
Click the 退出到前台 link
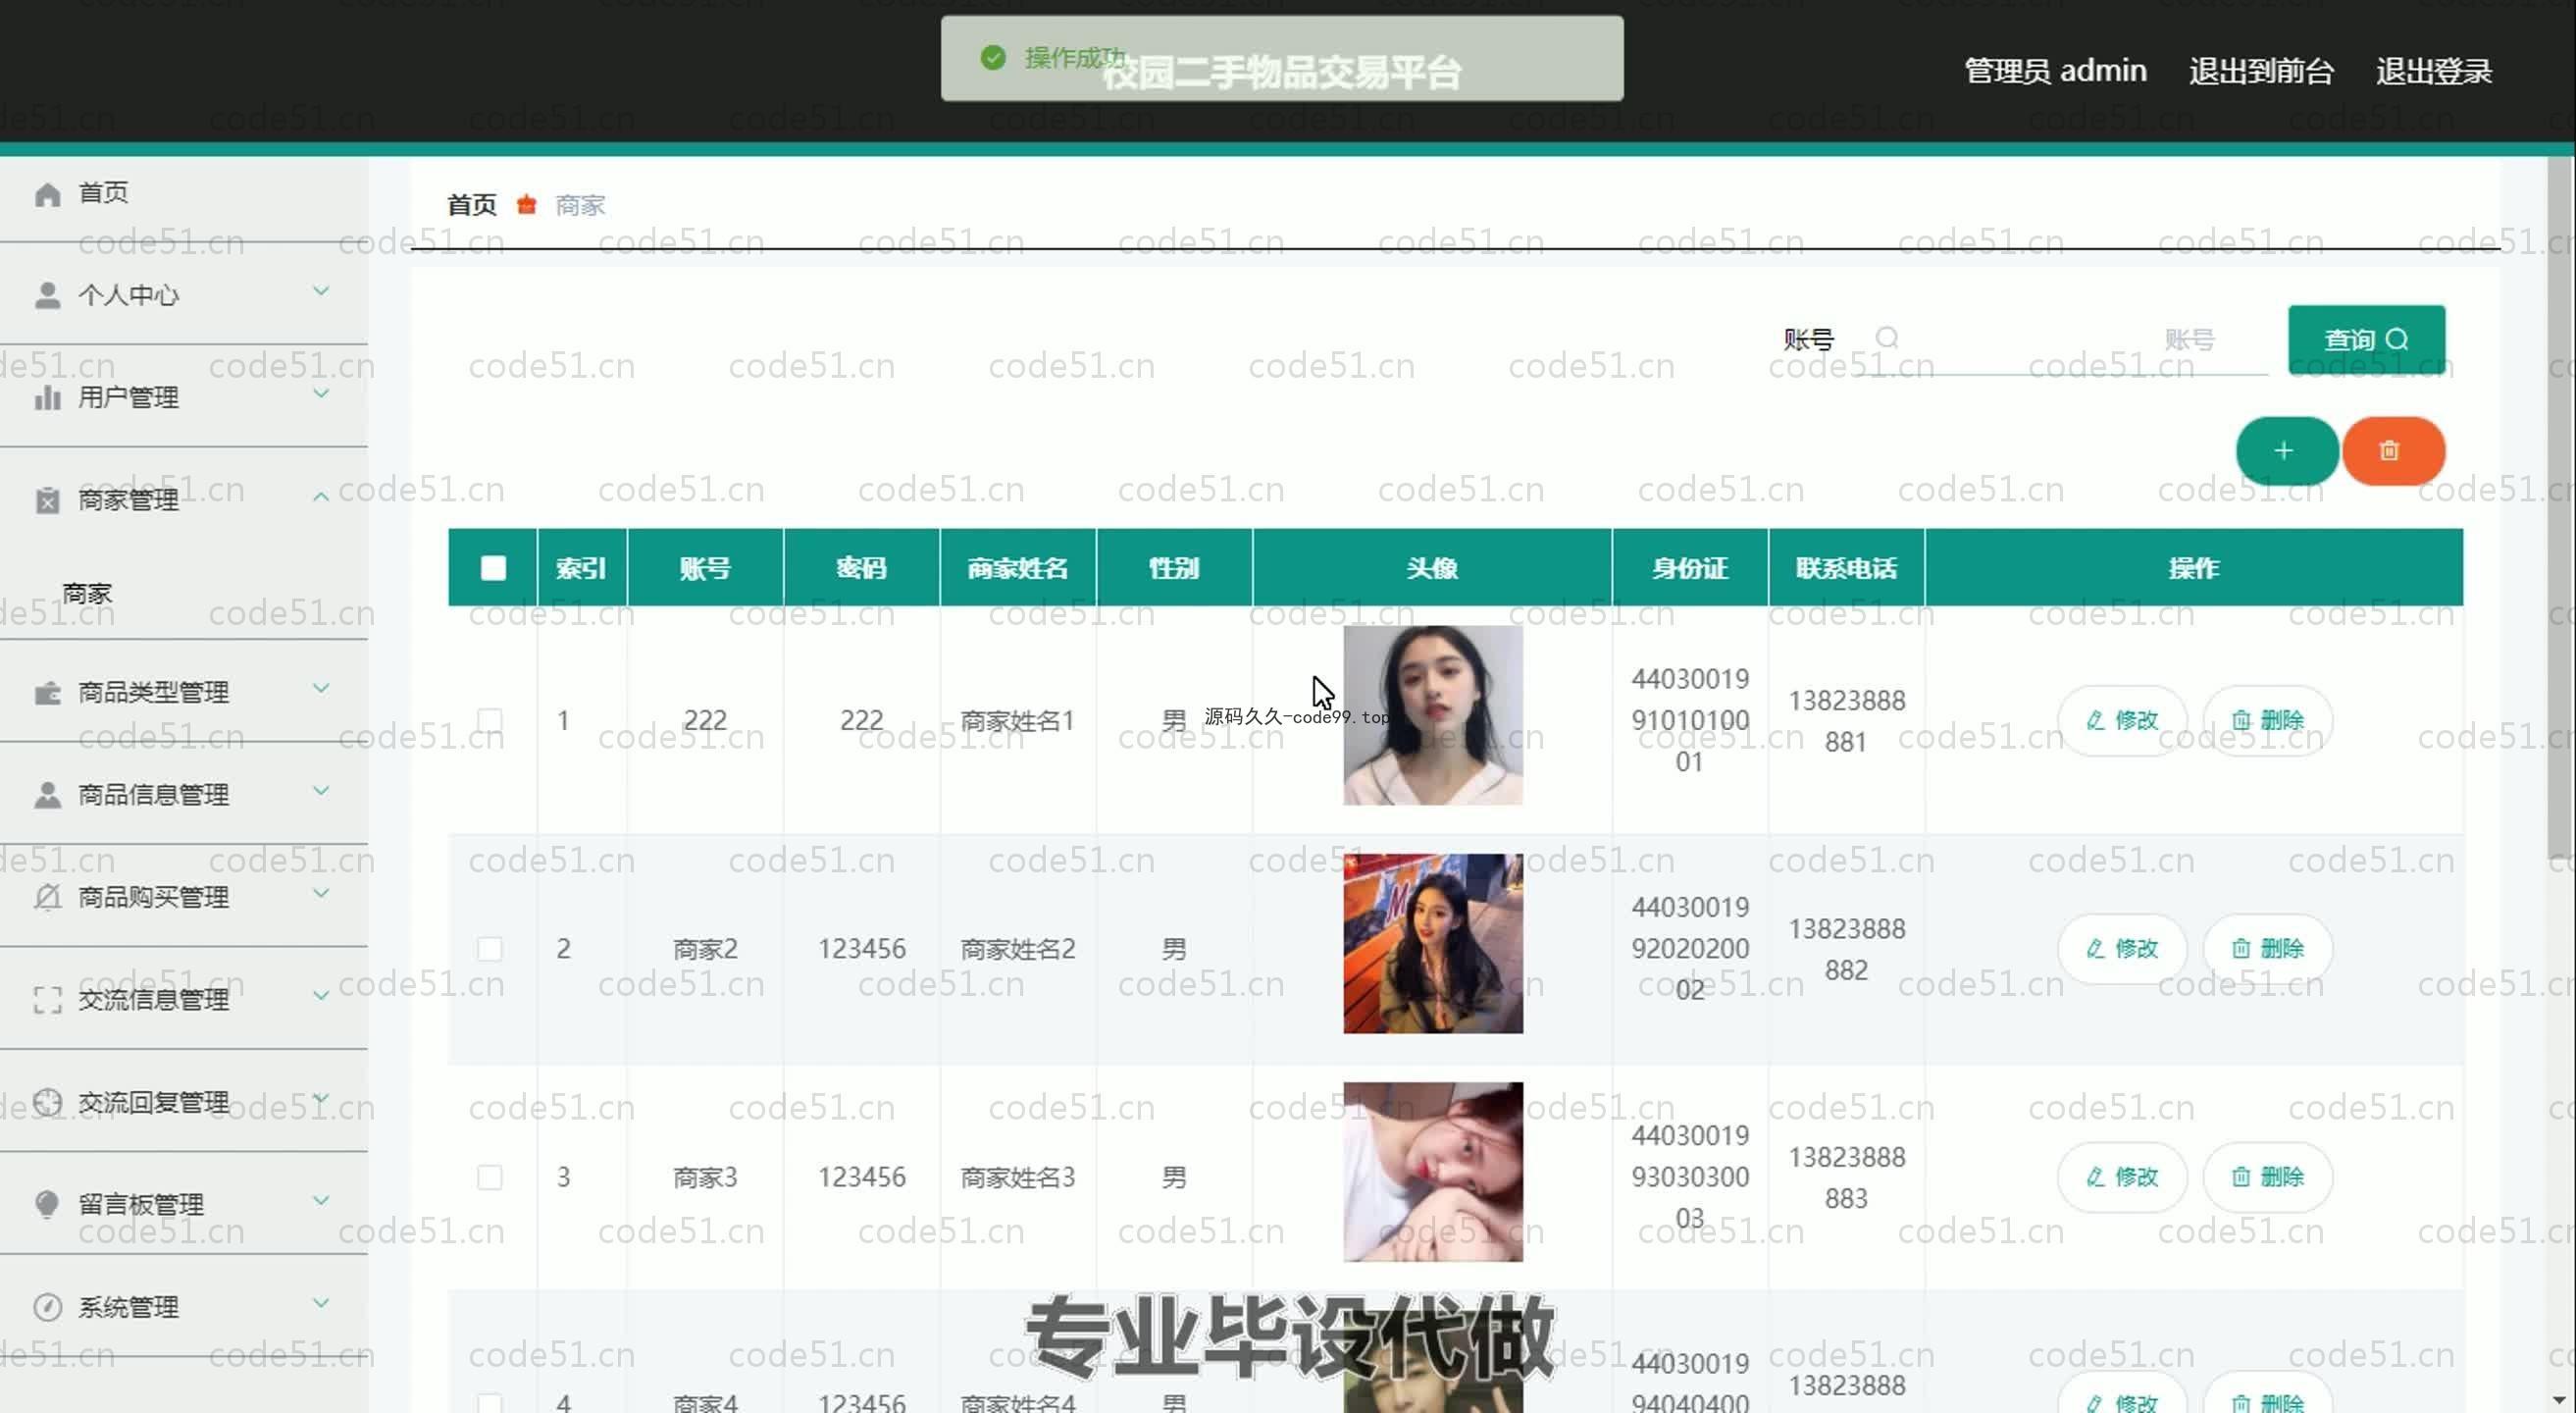(2261, 71)
